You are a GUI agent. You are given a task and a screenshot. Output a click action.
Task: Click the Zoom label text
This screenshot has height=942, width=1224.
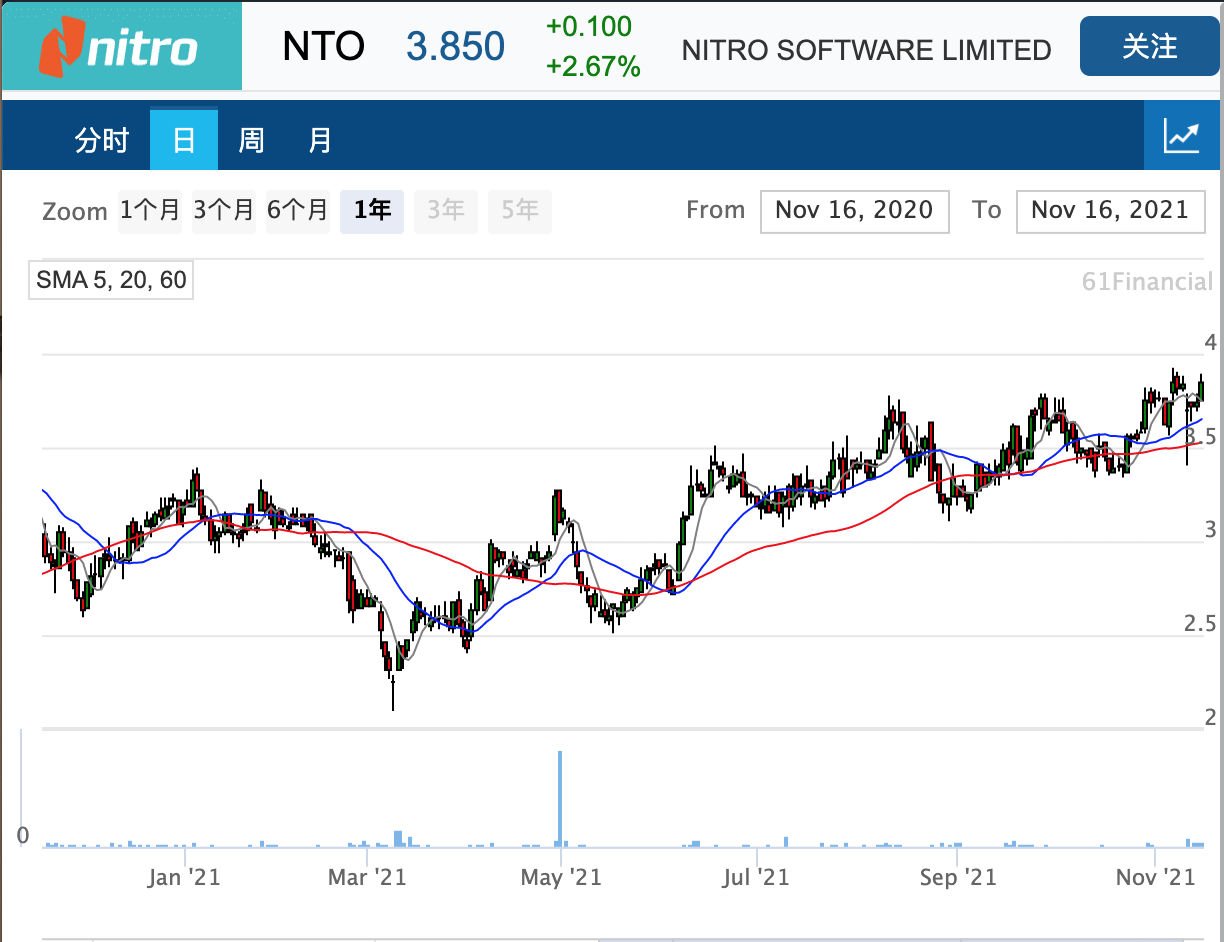[75, 212]
